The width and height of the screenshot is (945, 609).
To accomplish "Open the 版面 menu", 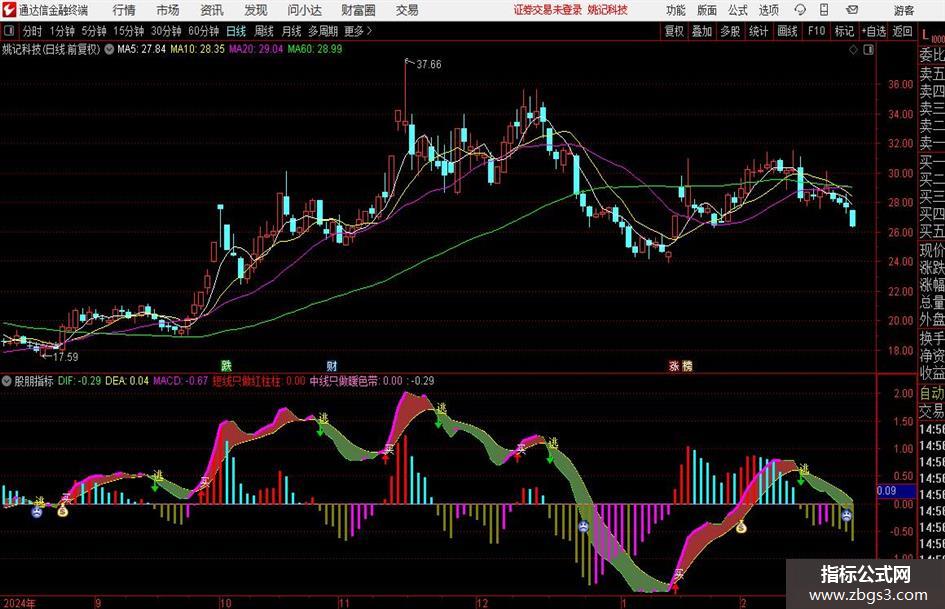I will 706,10.
